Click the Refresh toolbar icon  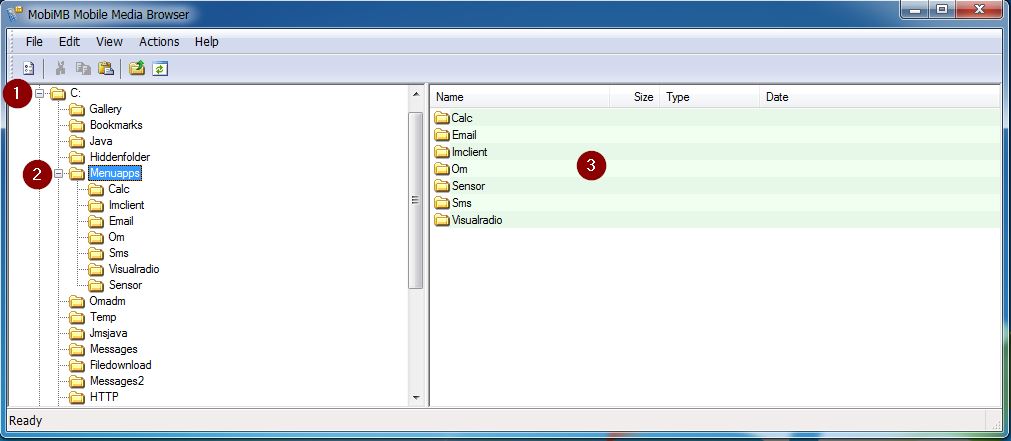pyautogui.click(x=160, y=68)
